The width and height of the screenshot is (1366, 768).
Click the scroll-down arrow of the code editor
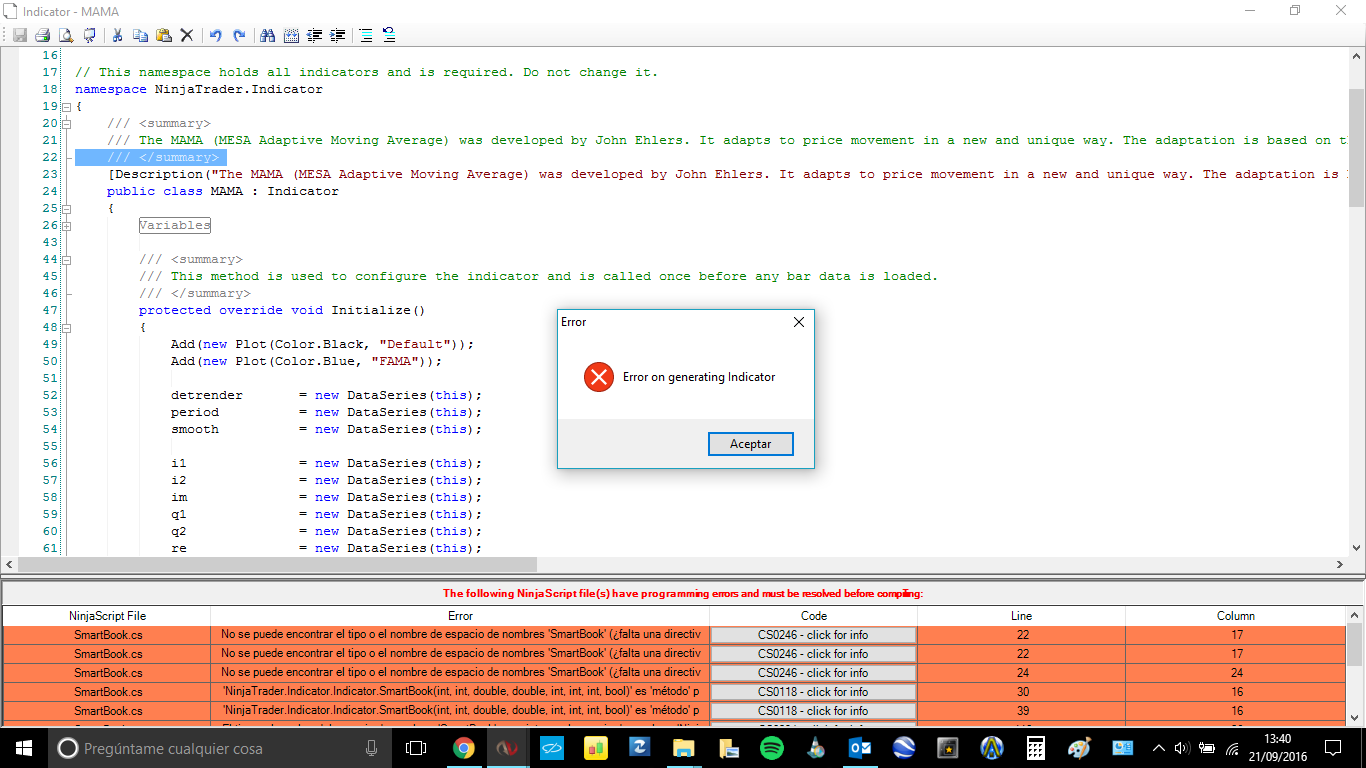point(1357,548)
